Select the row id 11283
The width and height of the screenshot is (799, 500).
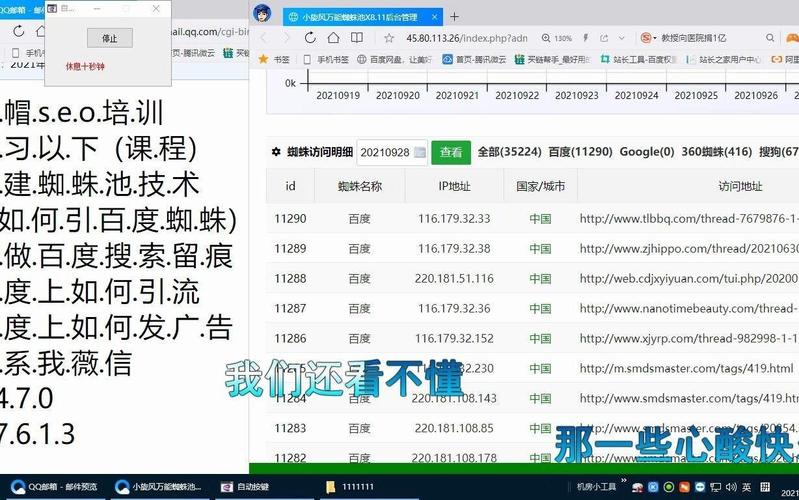290,428
